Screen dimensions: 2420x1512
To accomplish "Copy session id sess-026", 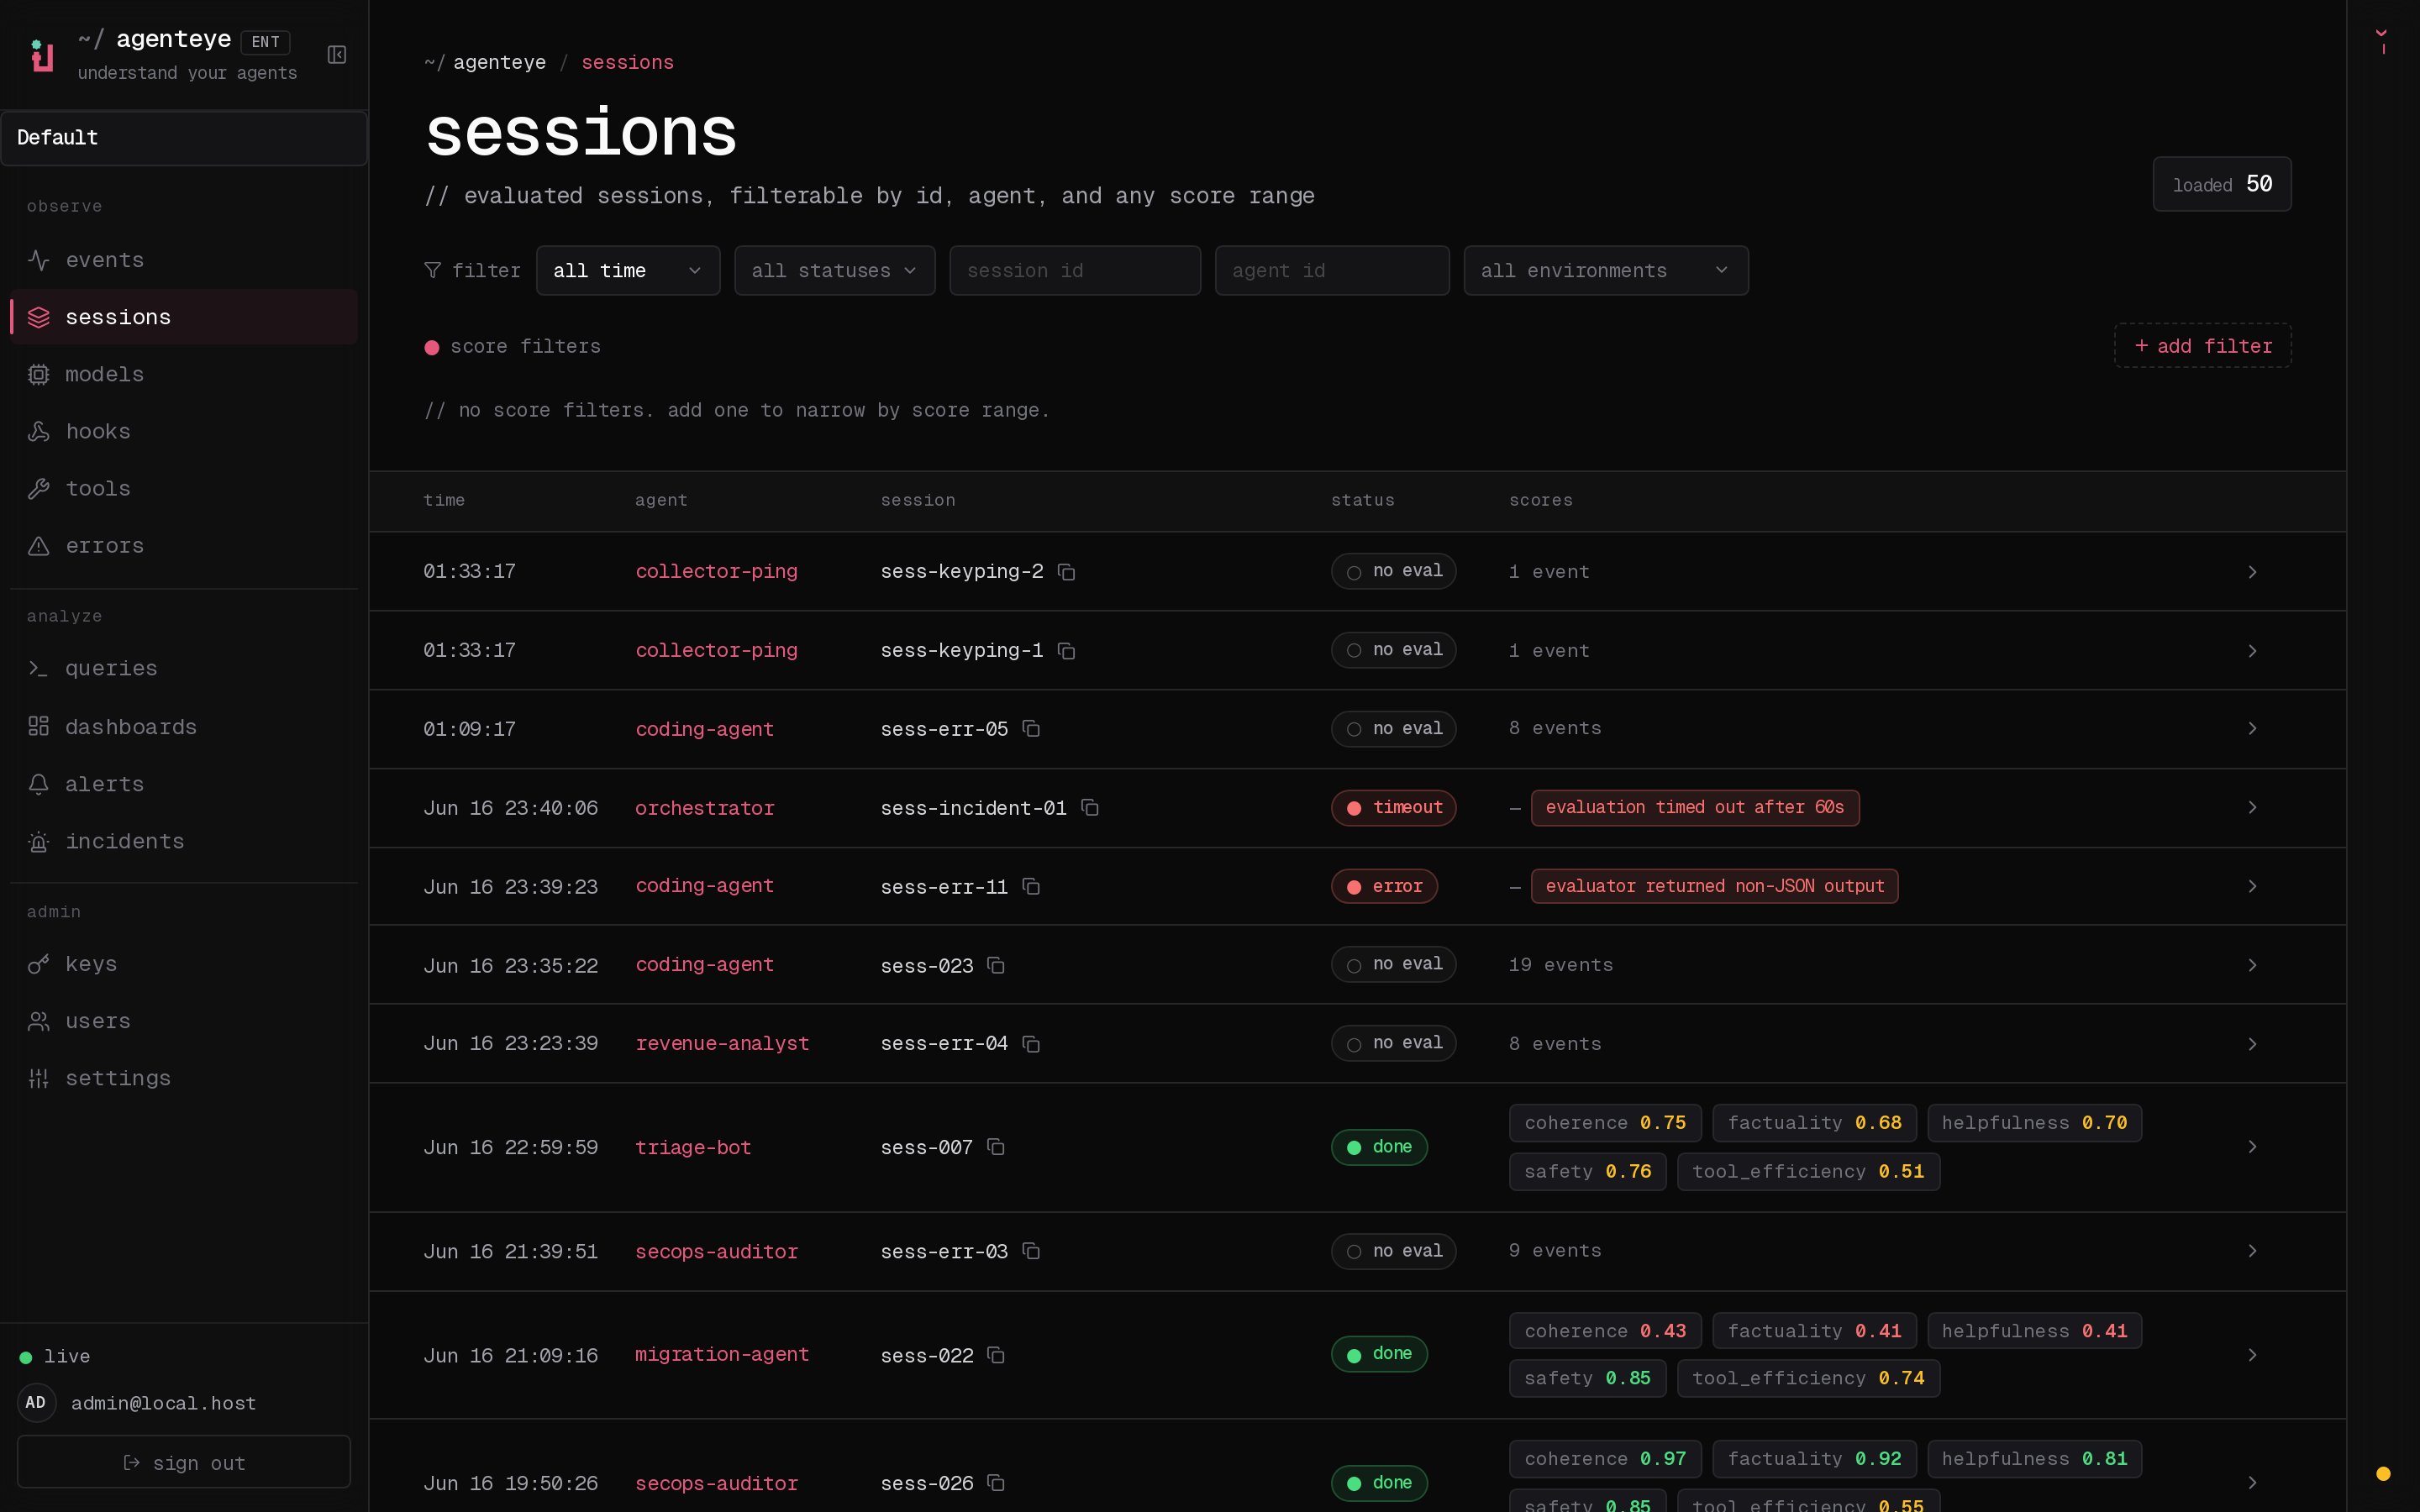I will 996,1483.
